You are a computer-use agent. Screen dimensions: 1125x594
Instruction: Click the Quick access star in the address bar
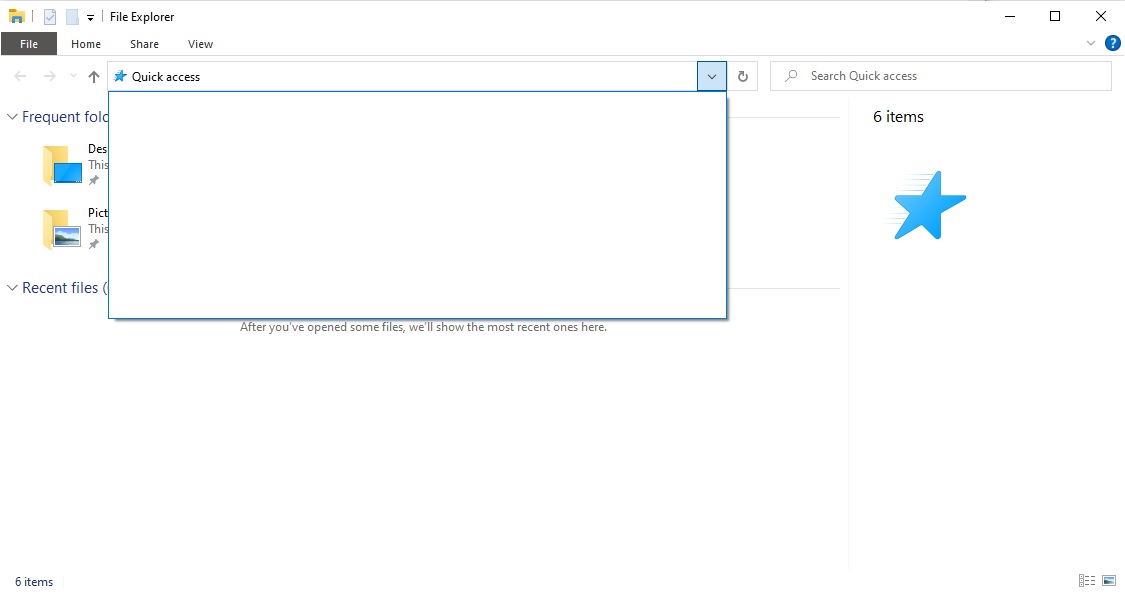119,75
